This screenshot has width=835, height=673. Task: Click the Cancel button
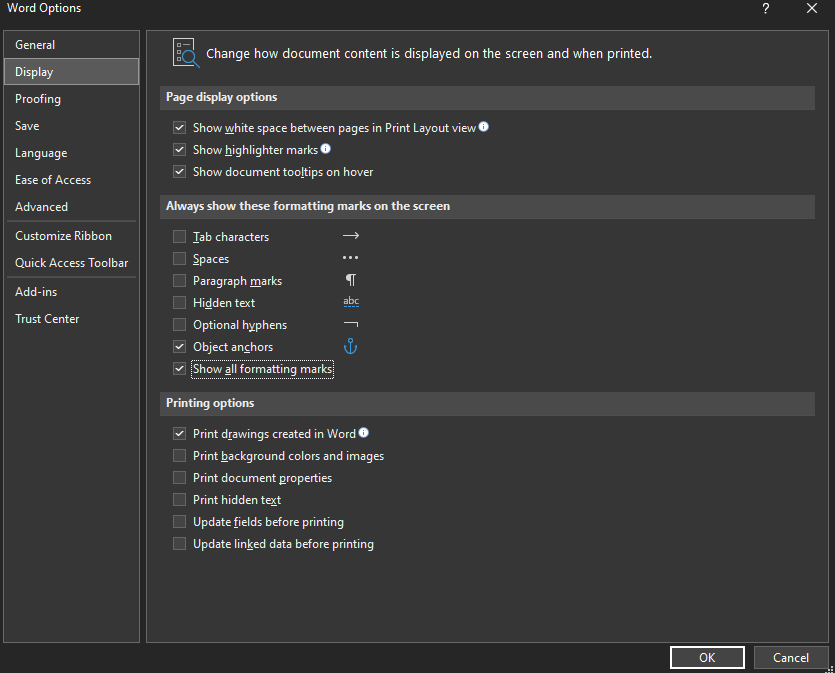(791, 658)
